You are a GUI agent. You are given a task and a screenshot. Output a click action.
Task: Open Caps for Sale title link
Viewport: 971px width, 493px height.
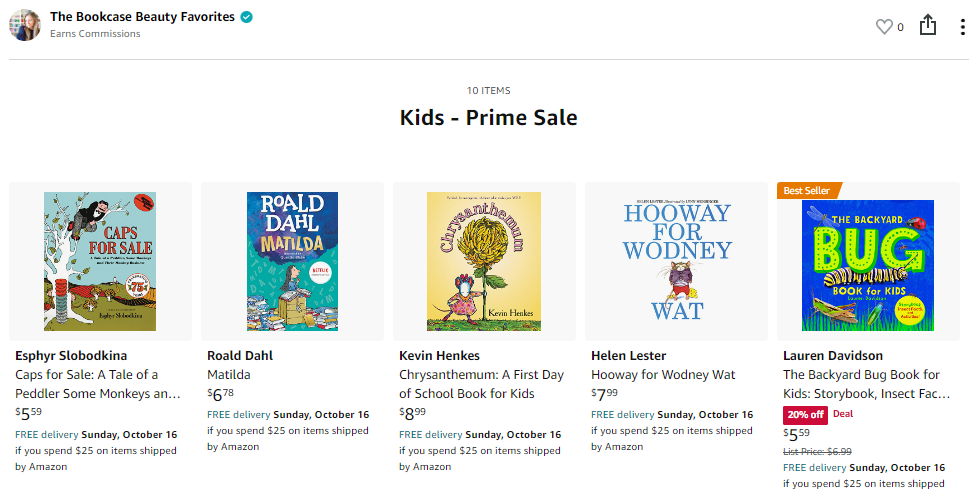click(x=98, y=384)
